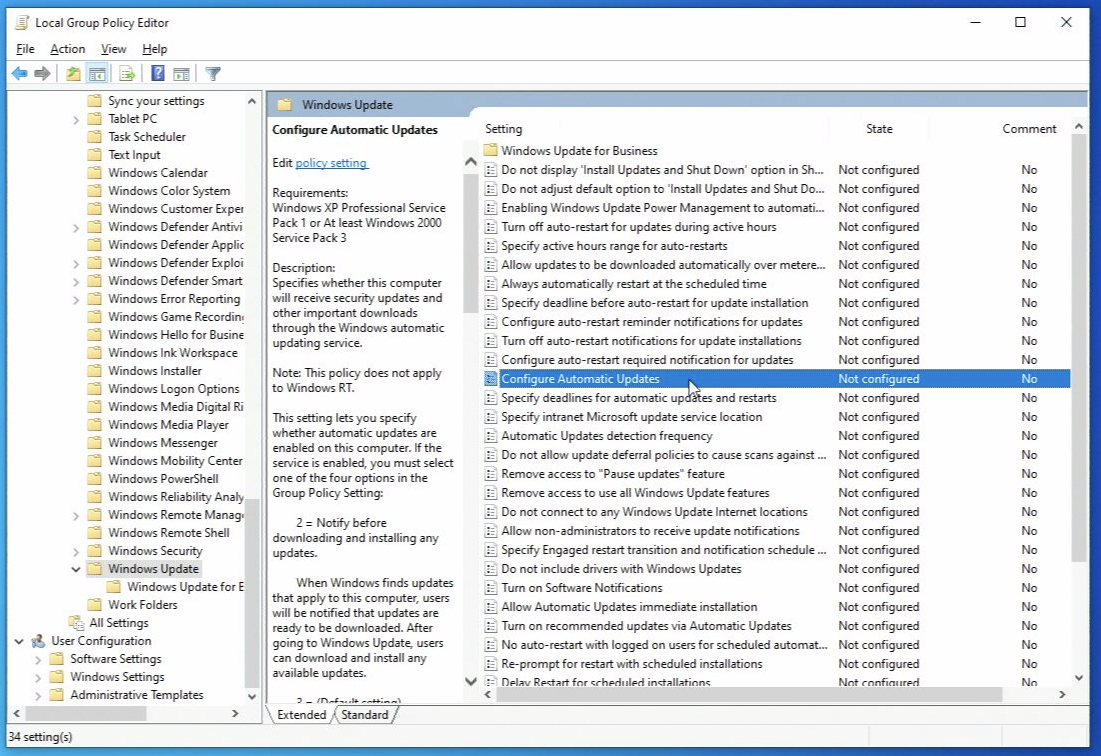Select Windows Installer in tree
Viewport: 1101px width, 756px height.
pos(154,371)
